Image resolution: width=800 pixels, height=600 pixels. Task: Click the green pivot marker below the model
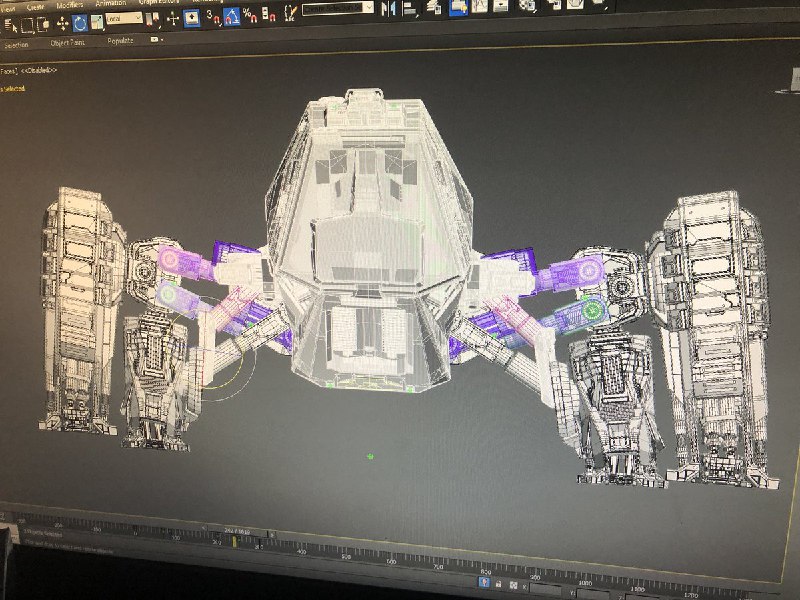[370, 456]
